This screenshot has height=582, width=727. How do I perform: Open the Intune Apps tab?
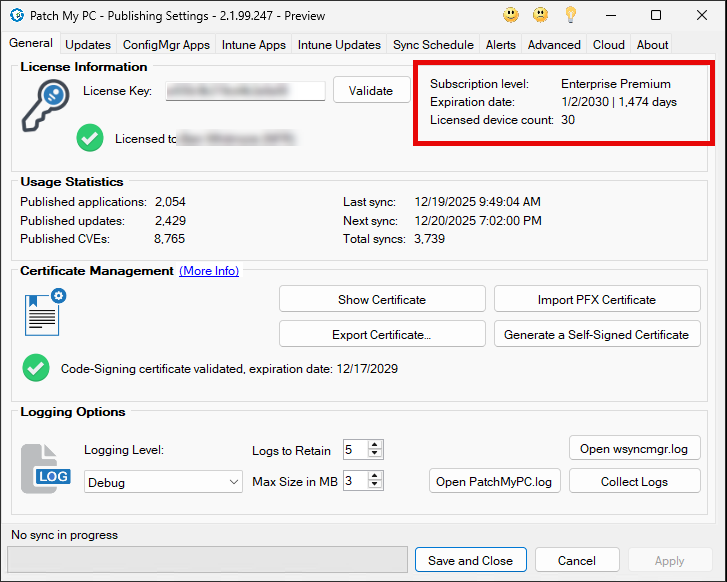[254, 45]
